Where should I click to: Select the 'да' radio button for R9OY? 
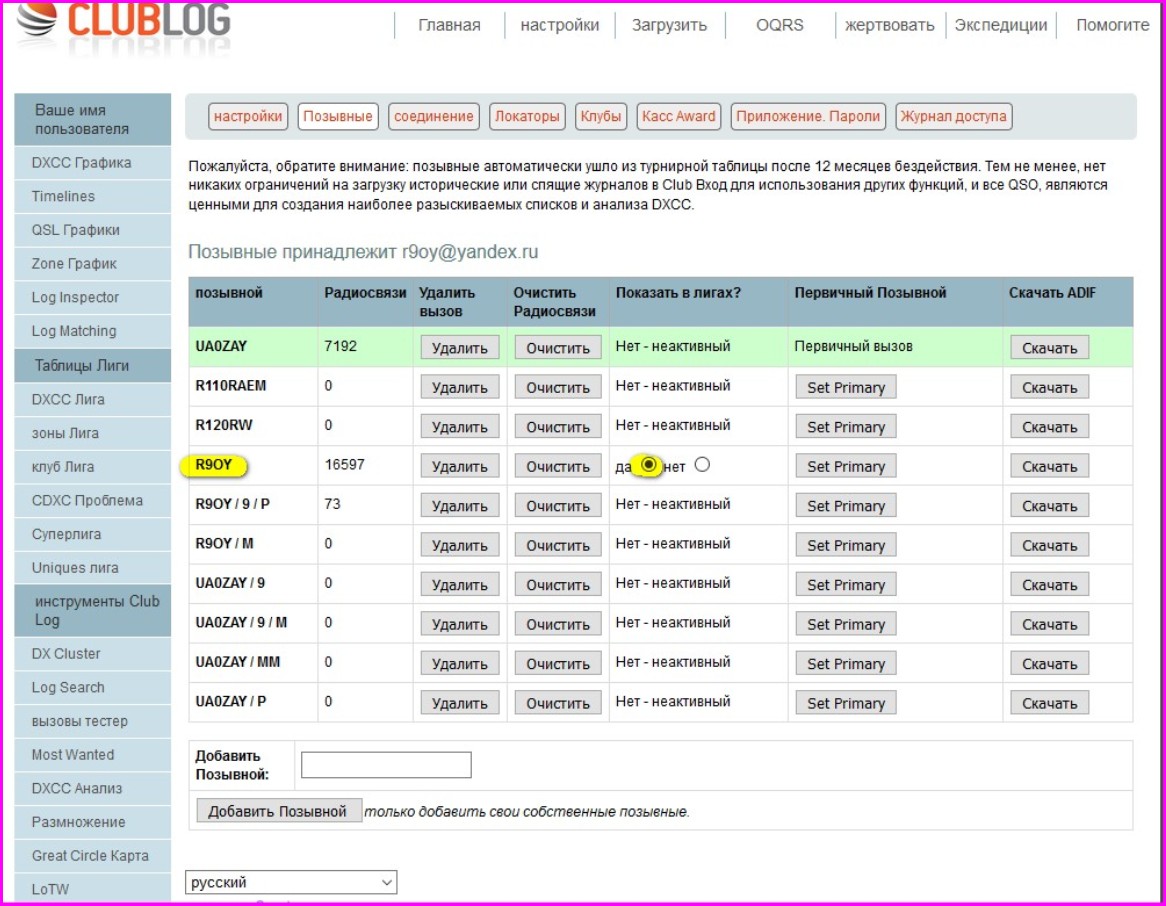click(649, 465)
